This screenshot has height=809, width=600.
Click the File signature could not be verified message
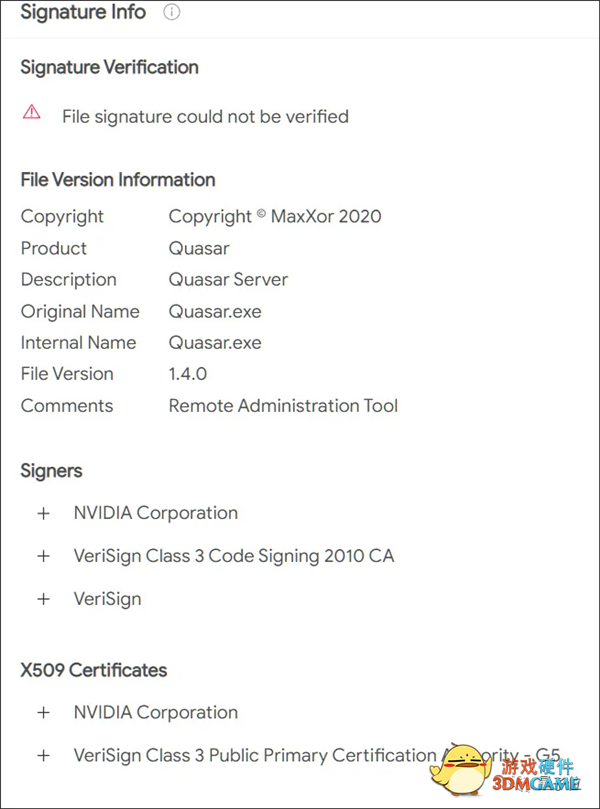[205, 117]
